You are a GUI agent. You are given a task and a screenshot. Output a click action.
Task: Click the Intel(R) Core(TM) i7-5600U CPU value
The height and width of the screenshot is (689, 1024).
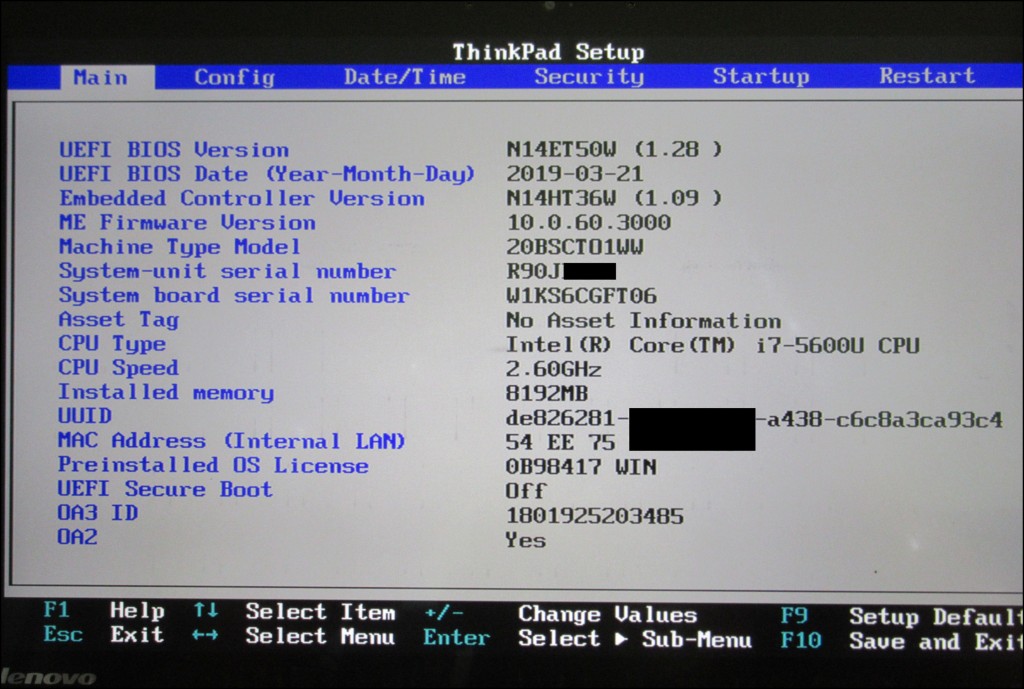[x=712, y=344]
